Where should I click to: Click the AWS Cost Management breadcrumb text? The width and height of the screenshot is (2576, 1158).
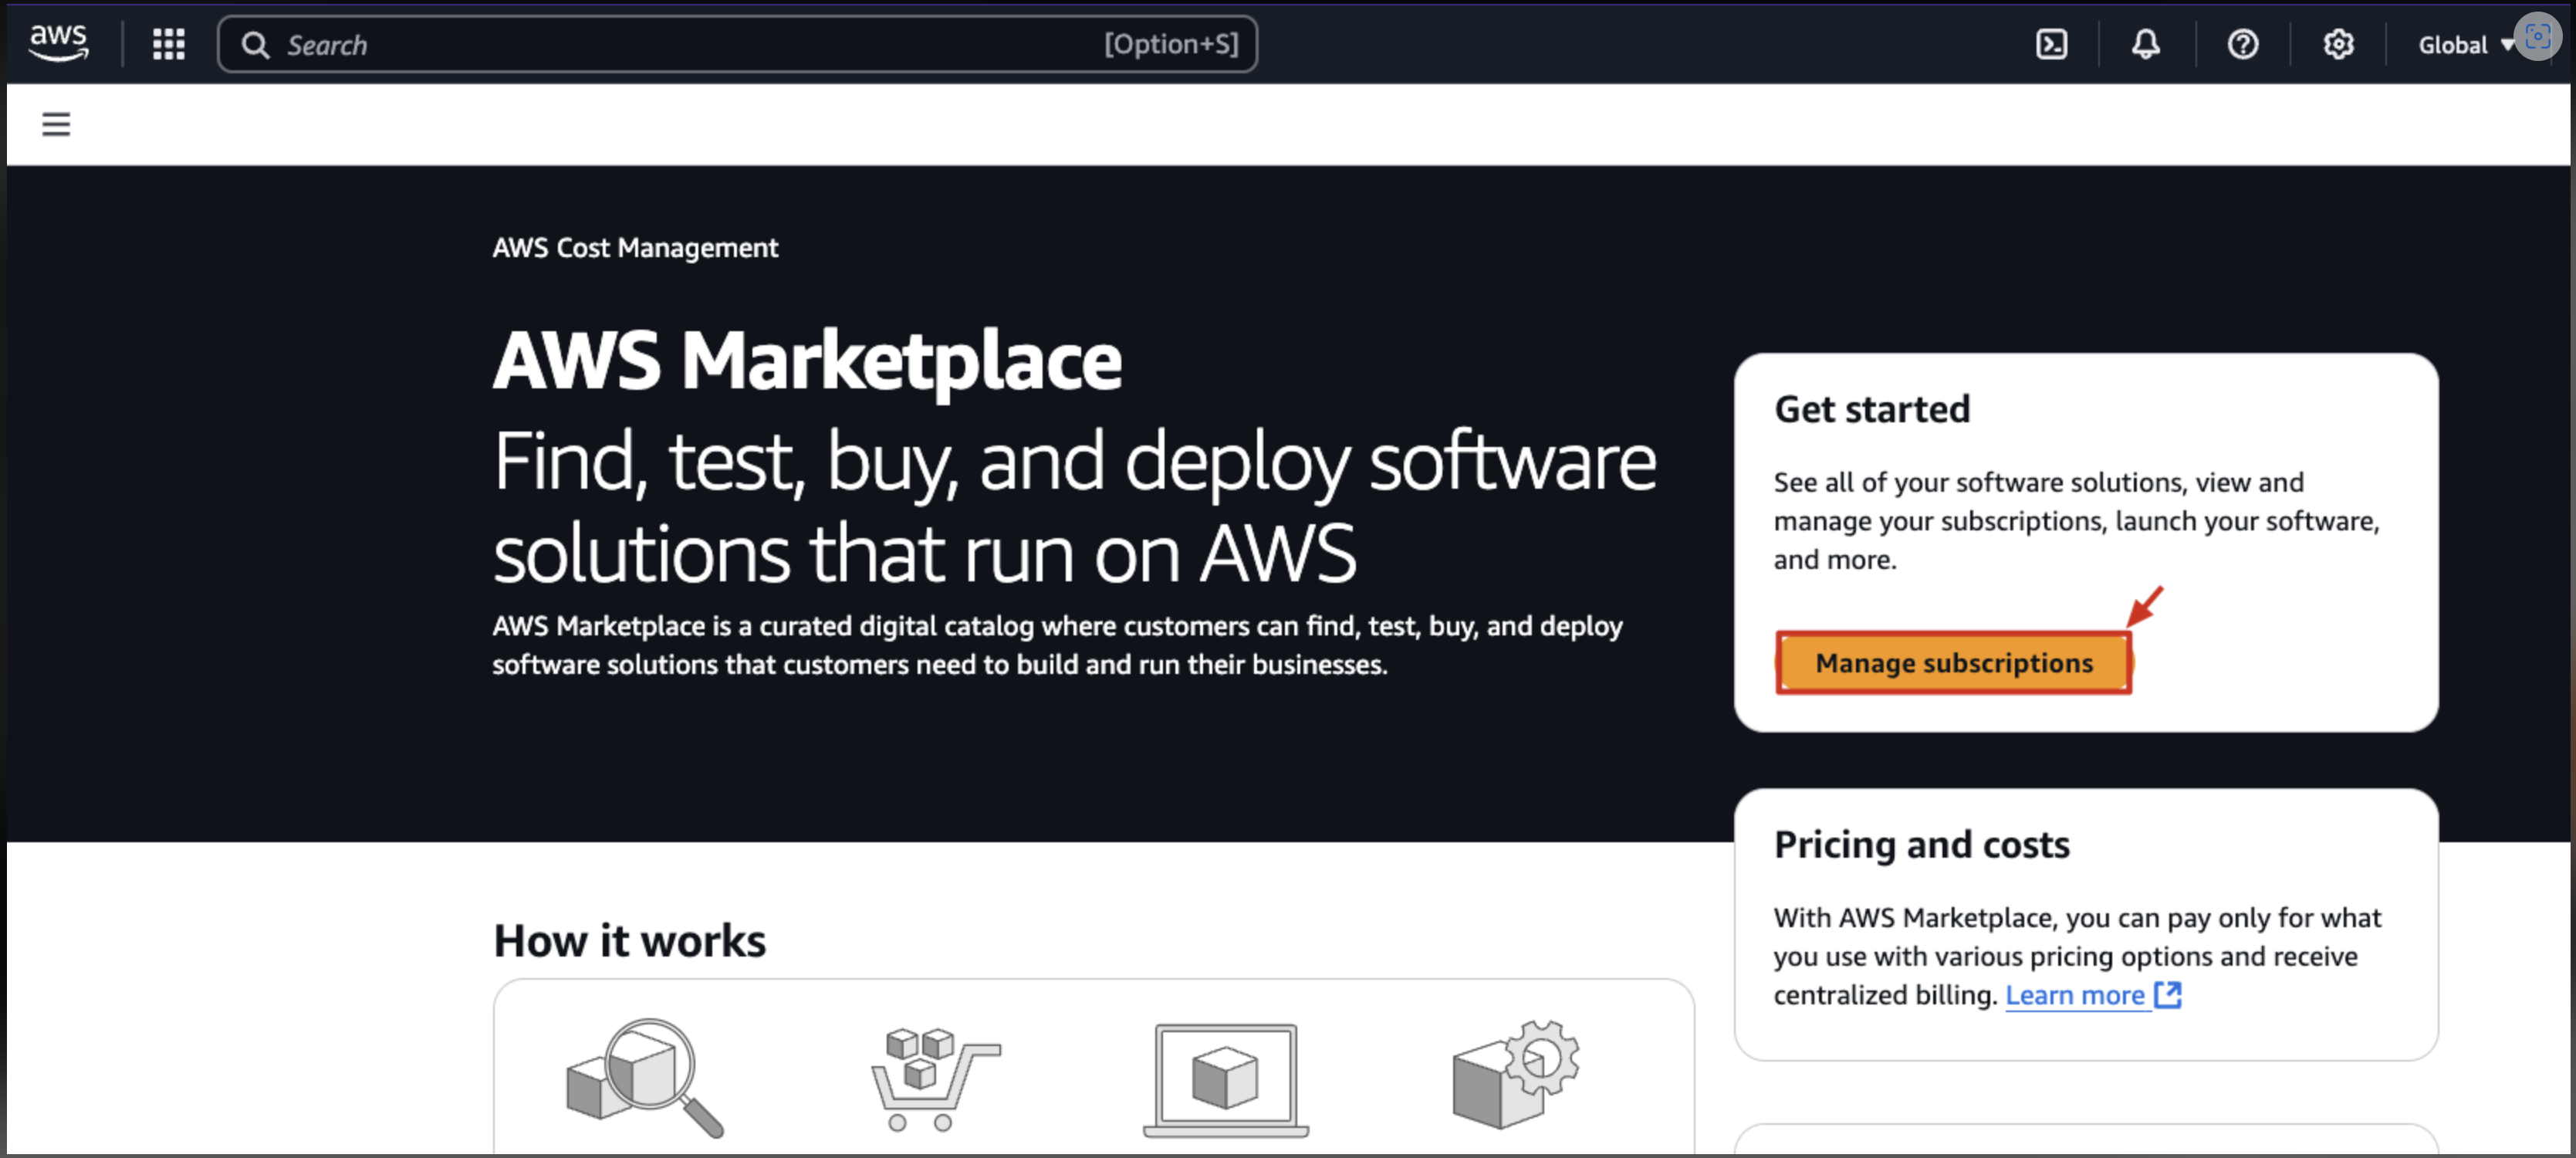[x=635, y=247]
